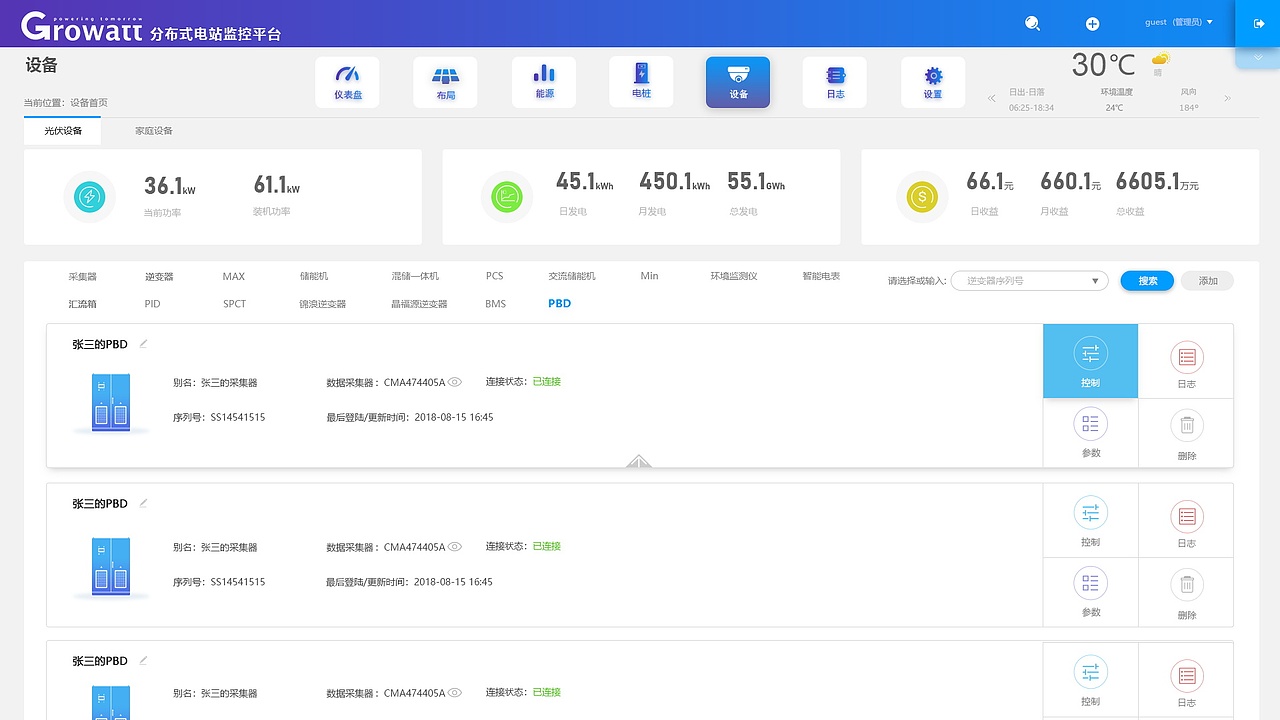The height and width of the screenshot is (720, 1280).
Task: Open 控制 control for the second PBD card
Action: point(1090,520)
